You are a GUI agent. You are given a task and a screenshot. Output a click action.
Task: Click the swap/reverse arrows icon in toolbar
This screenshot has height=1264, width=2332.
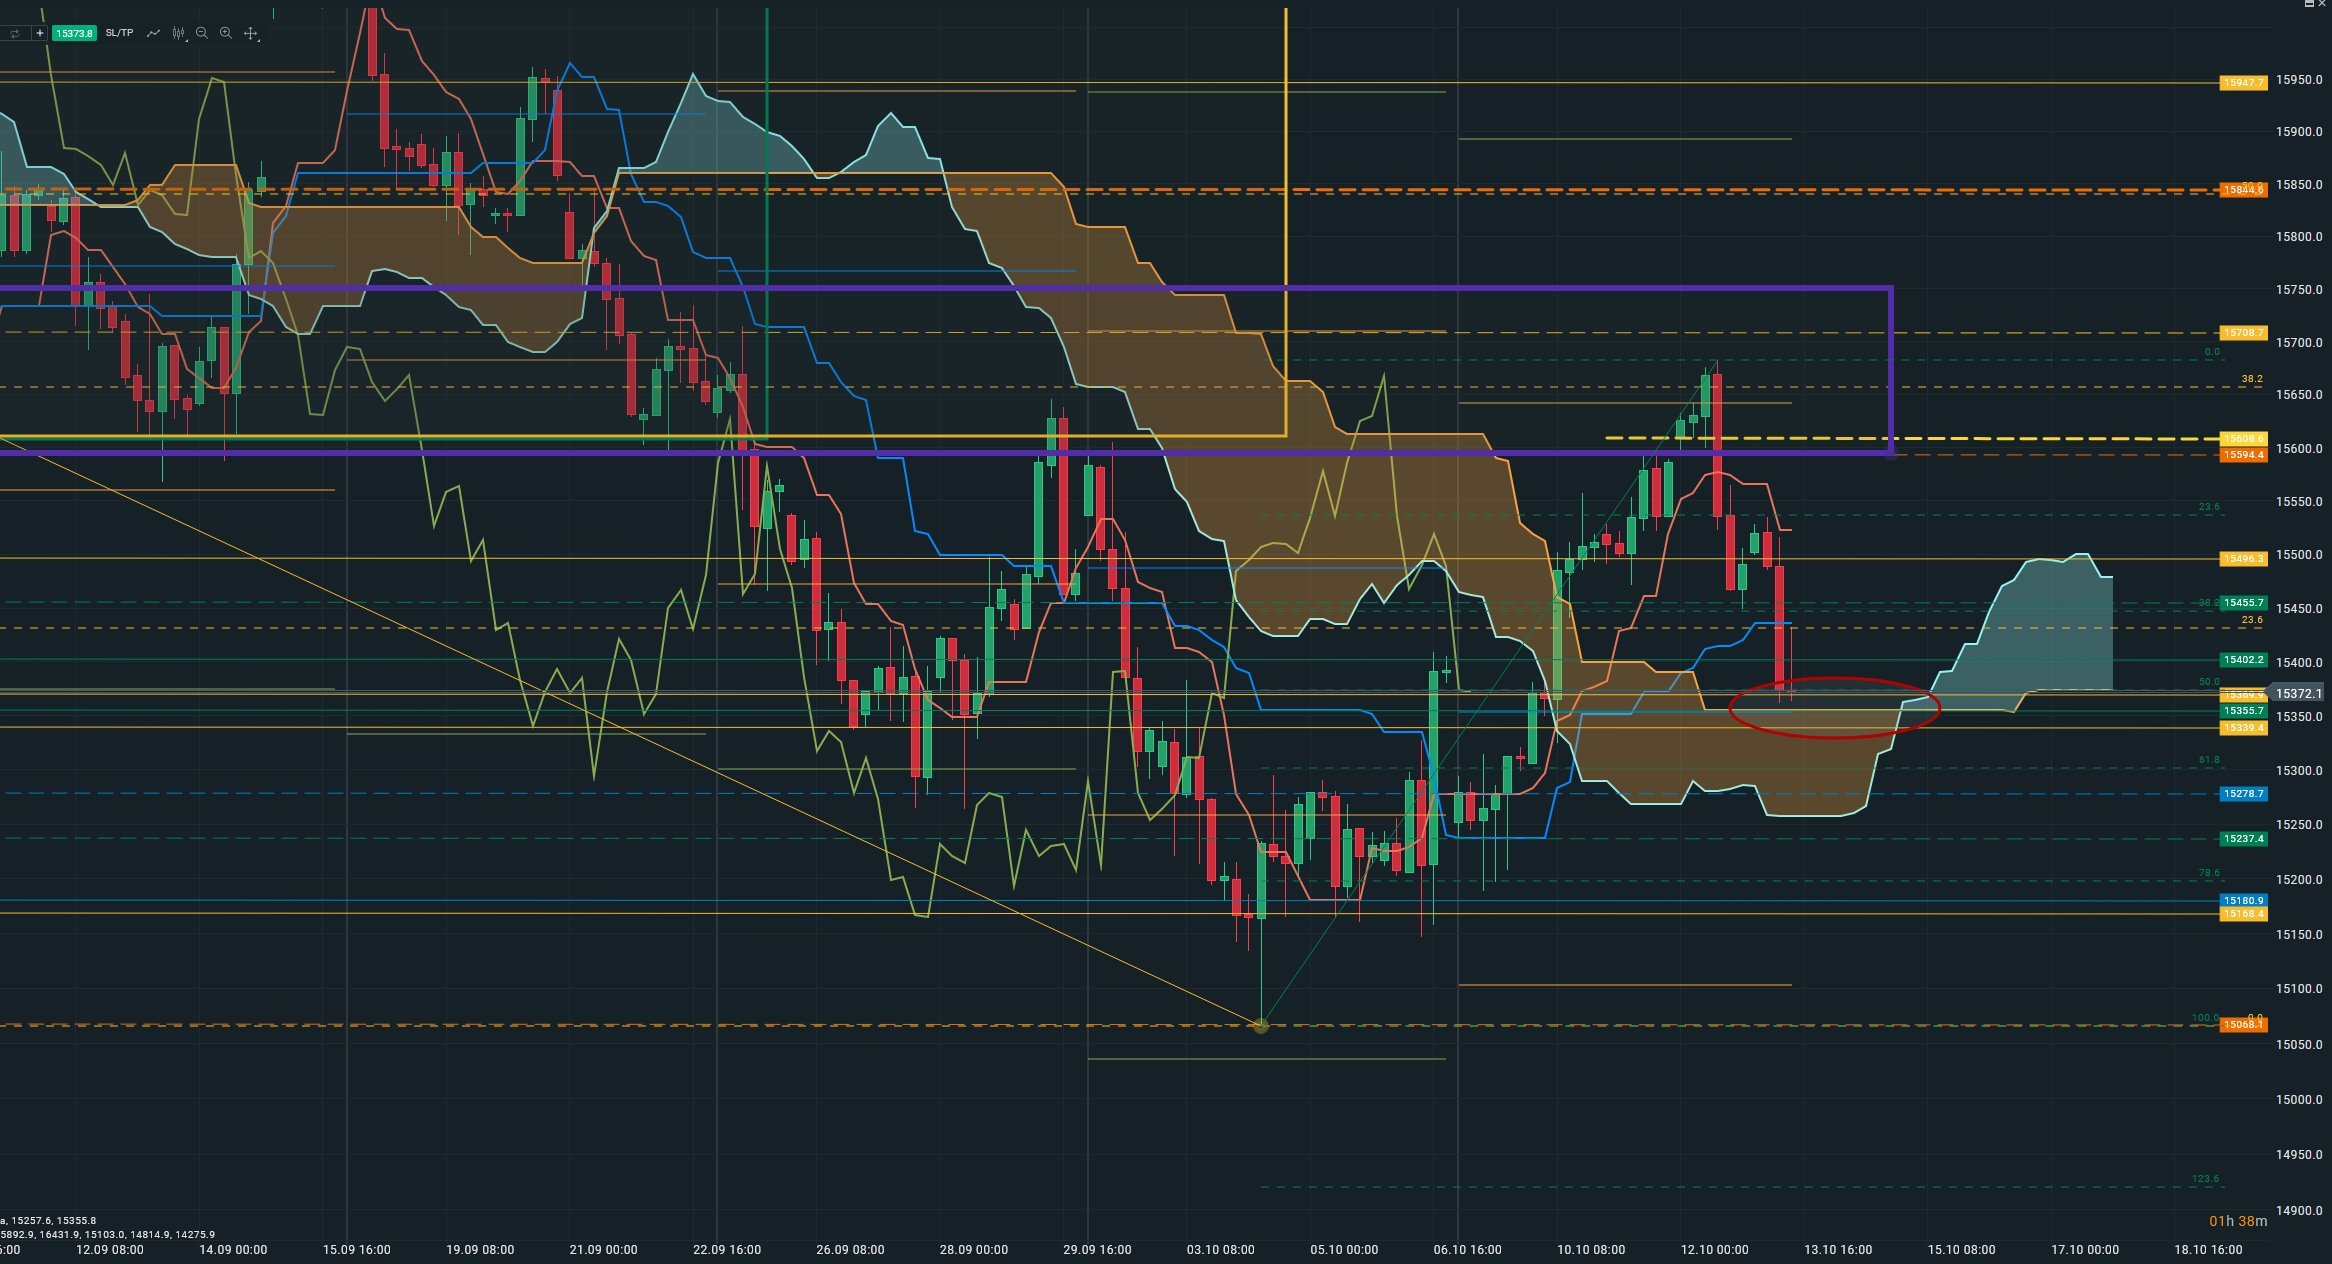coord(14,33)
